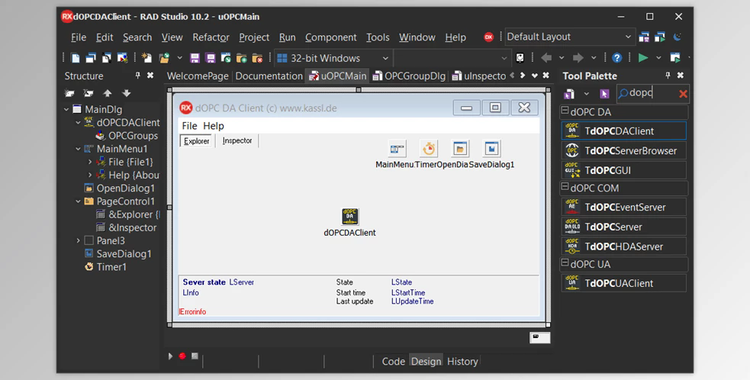Select Timer1 in Structure tree

click(x=111, y=267)
